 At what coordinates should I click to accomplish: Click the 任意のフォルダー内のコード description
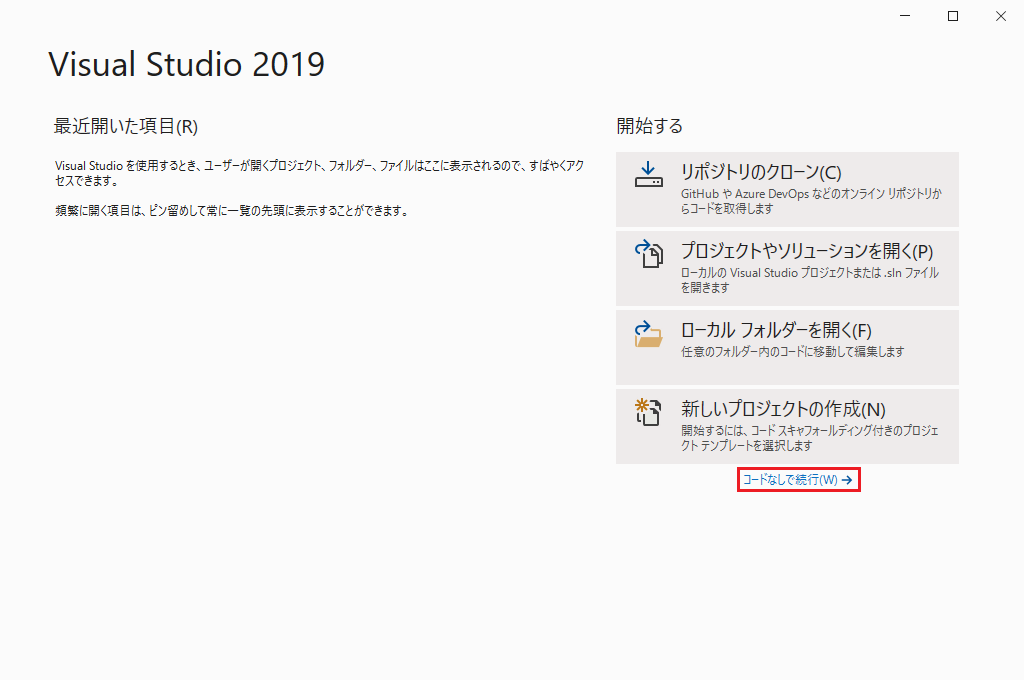click(x=792, y=352)
